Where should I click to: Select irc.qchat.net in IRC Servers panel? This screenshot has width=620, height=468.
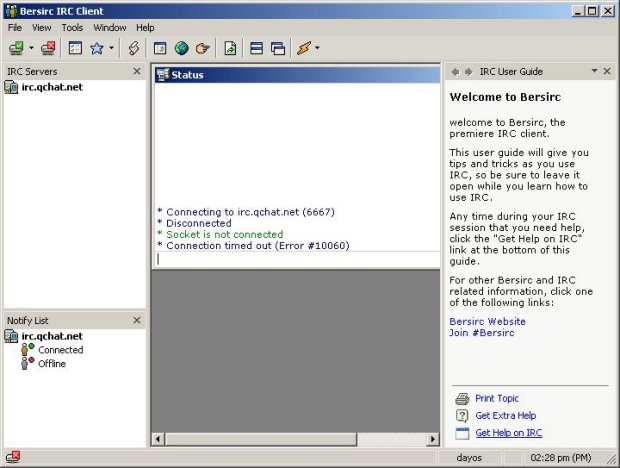click(51, 87)
